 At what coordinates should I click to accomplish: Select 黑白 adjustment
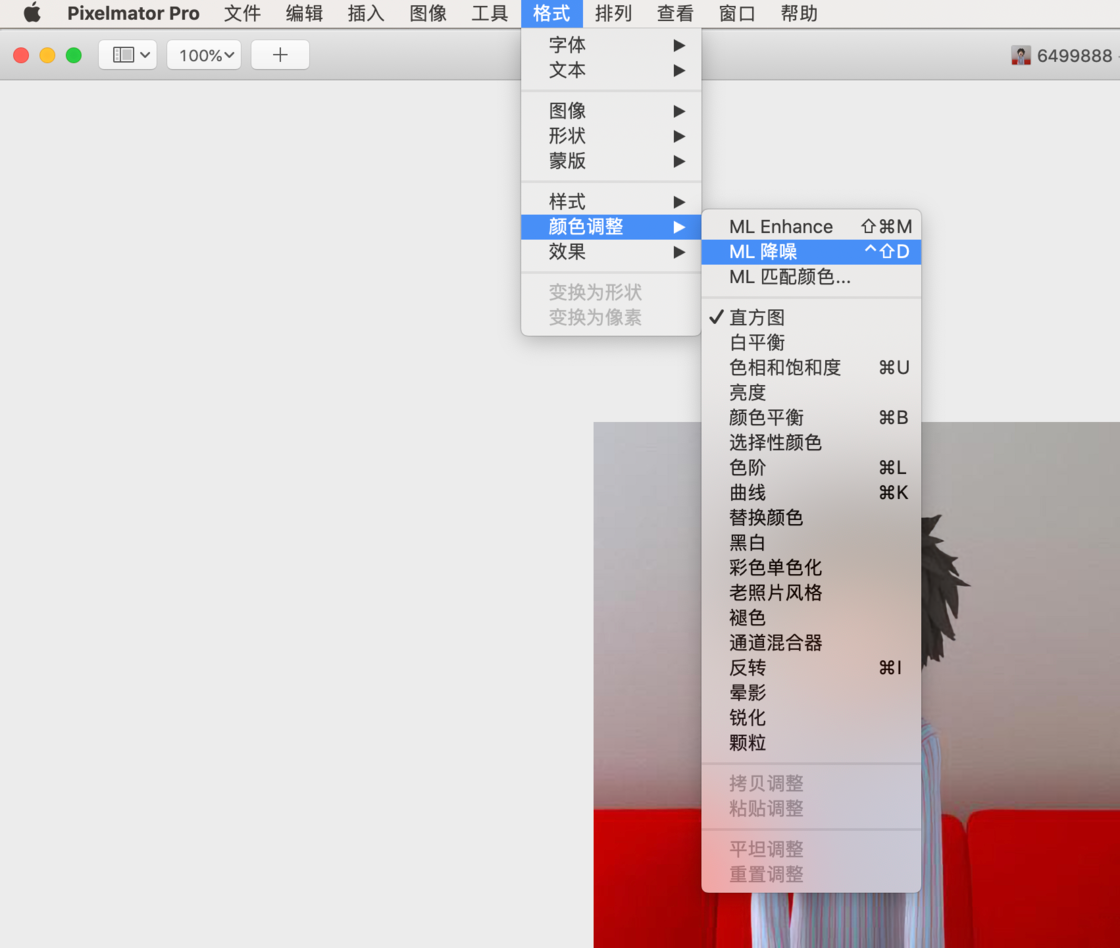811,542
